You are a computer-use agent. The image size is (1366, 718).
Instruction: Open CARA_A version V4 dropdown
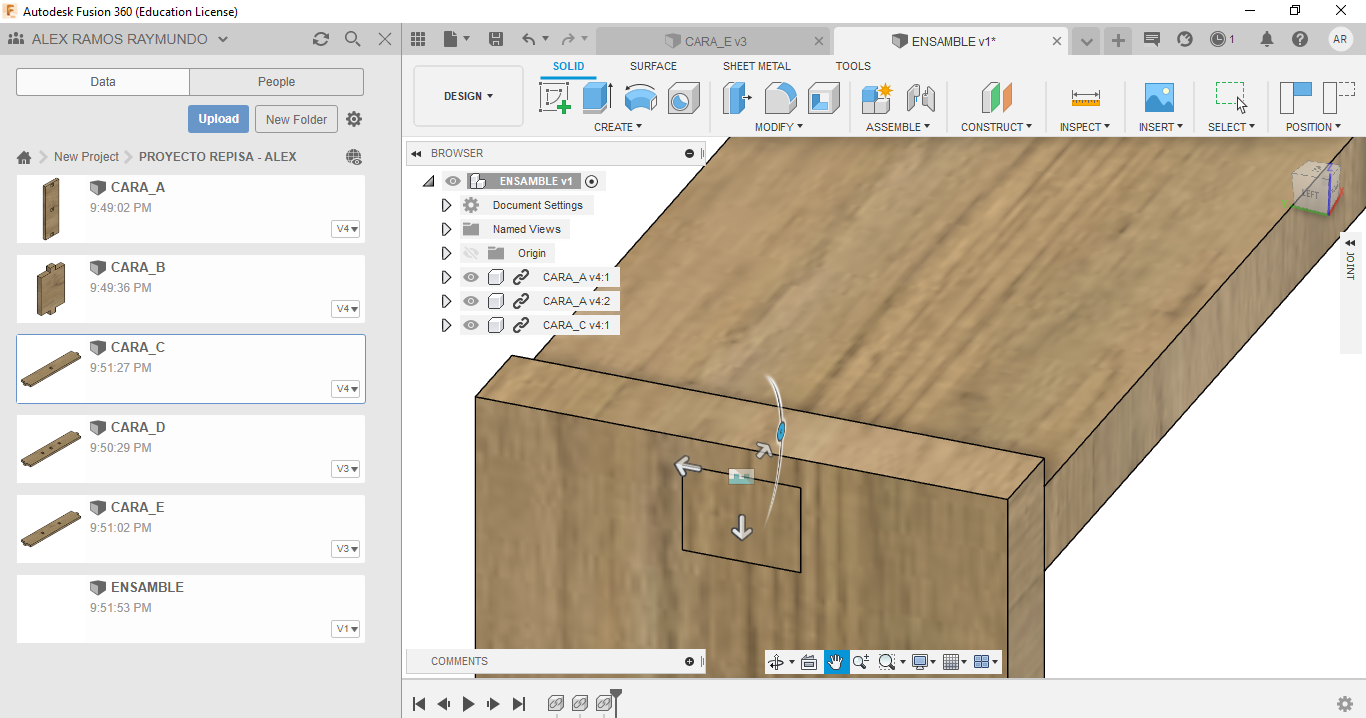(346, 229)
